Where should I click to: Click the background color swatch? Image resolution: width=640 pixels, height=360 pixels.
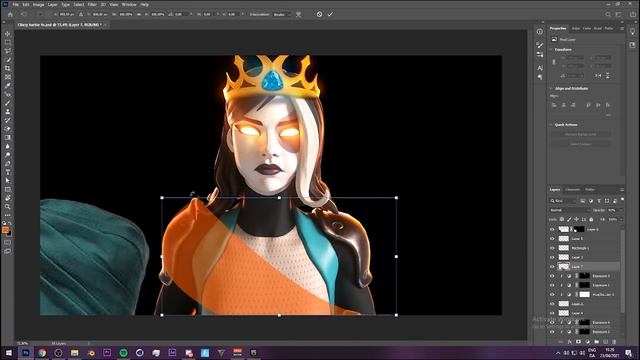9,234
